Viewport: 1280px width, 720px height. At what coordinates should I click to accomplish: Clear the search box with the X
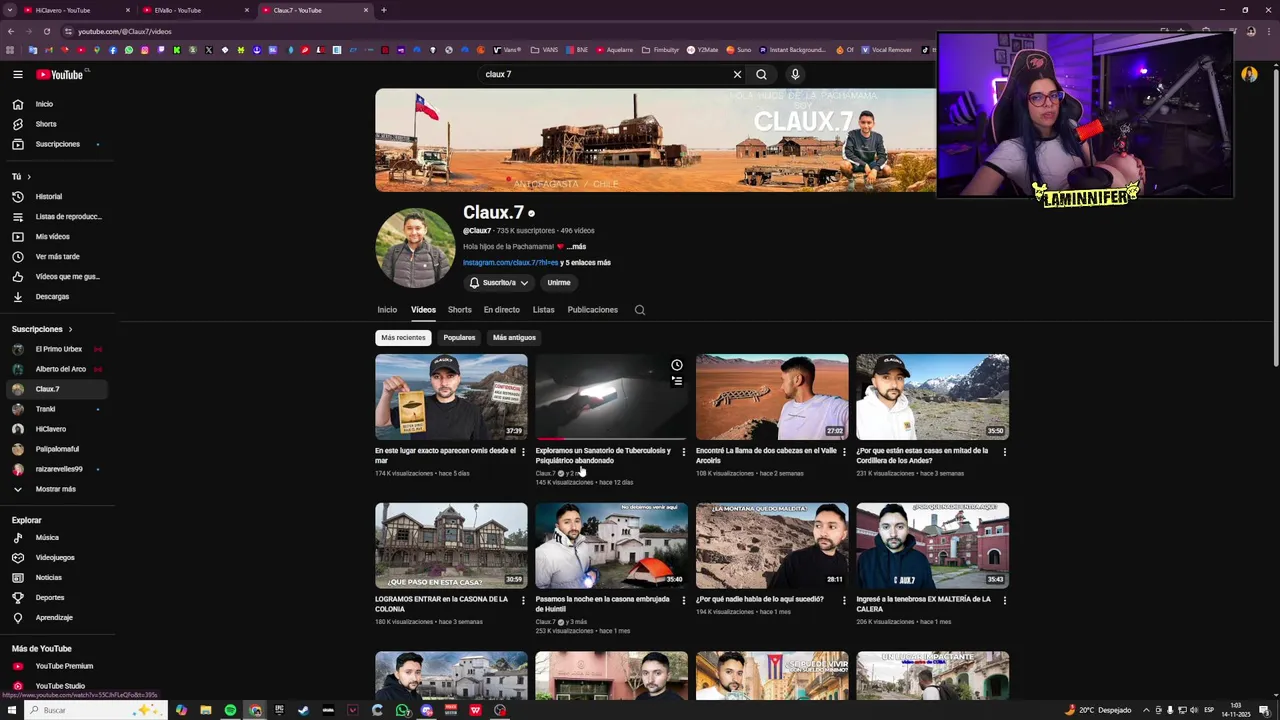tap(737, 74)
